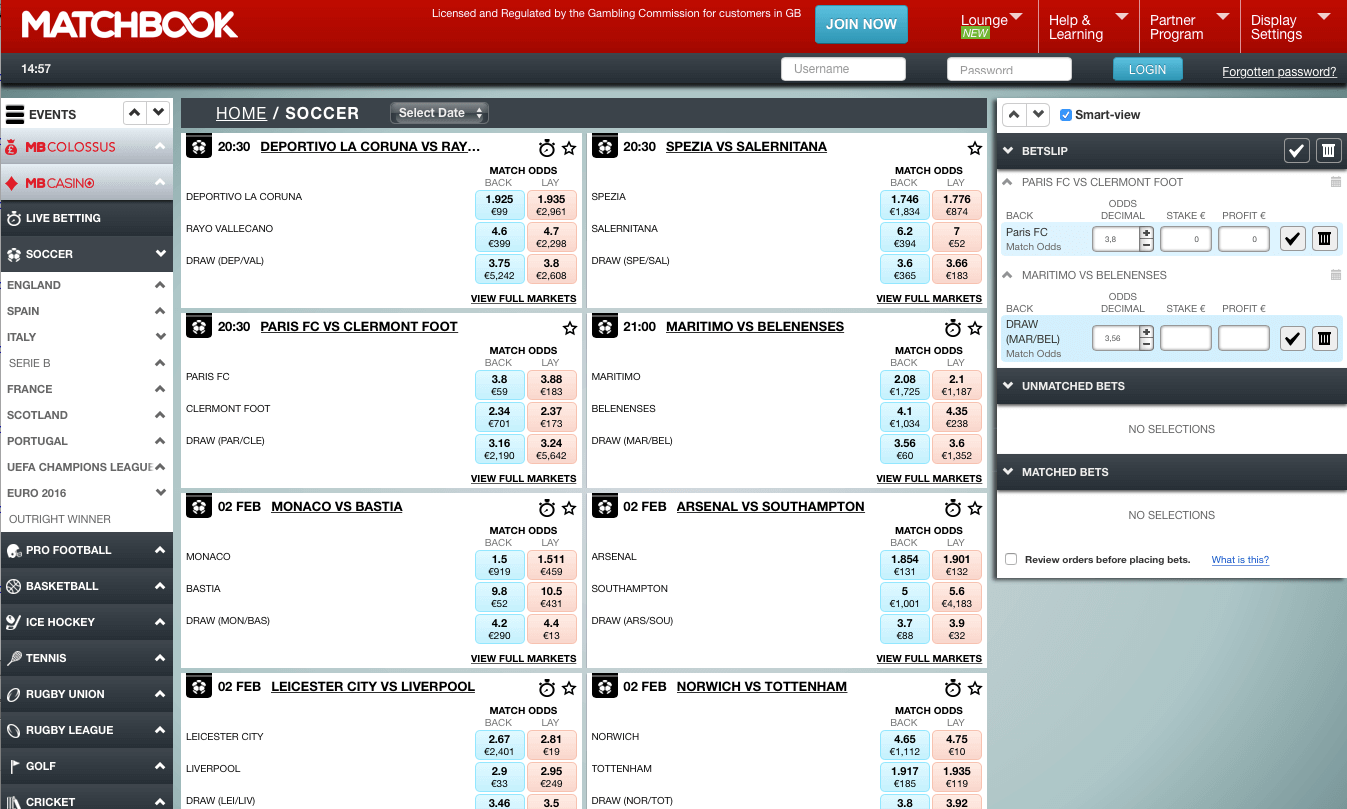The width and height of the screenshot is (1347, 809).
Task: Confirm the Draw (MAR/BEL) bet checkmark
Action: coord(1293,338)
